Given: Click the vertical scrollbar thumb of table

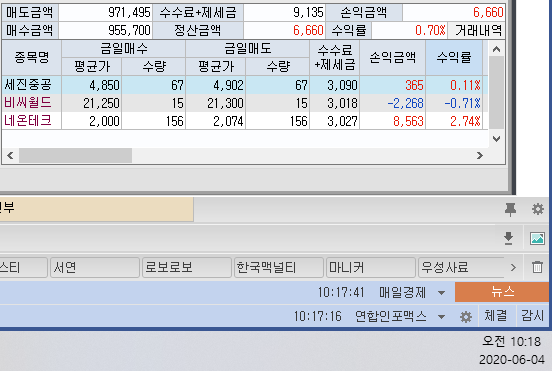Looking at the screenshot, I should tap(496, 93).
